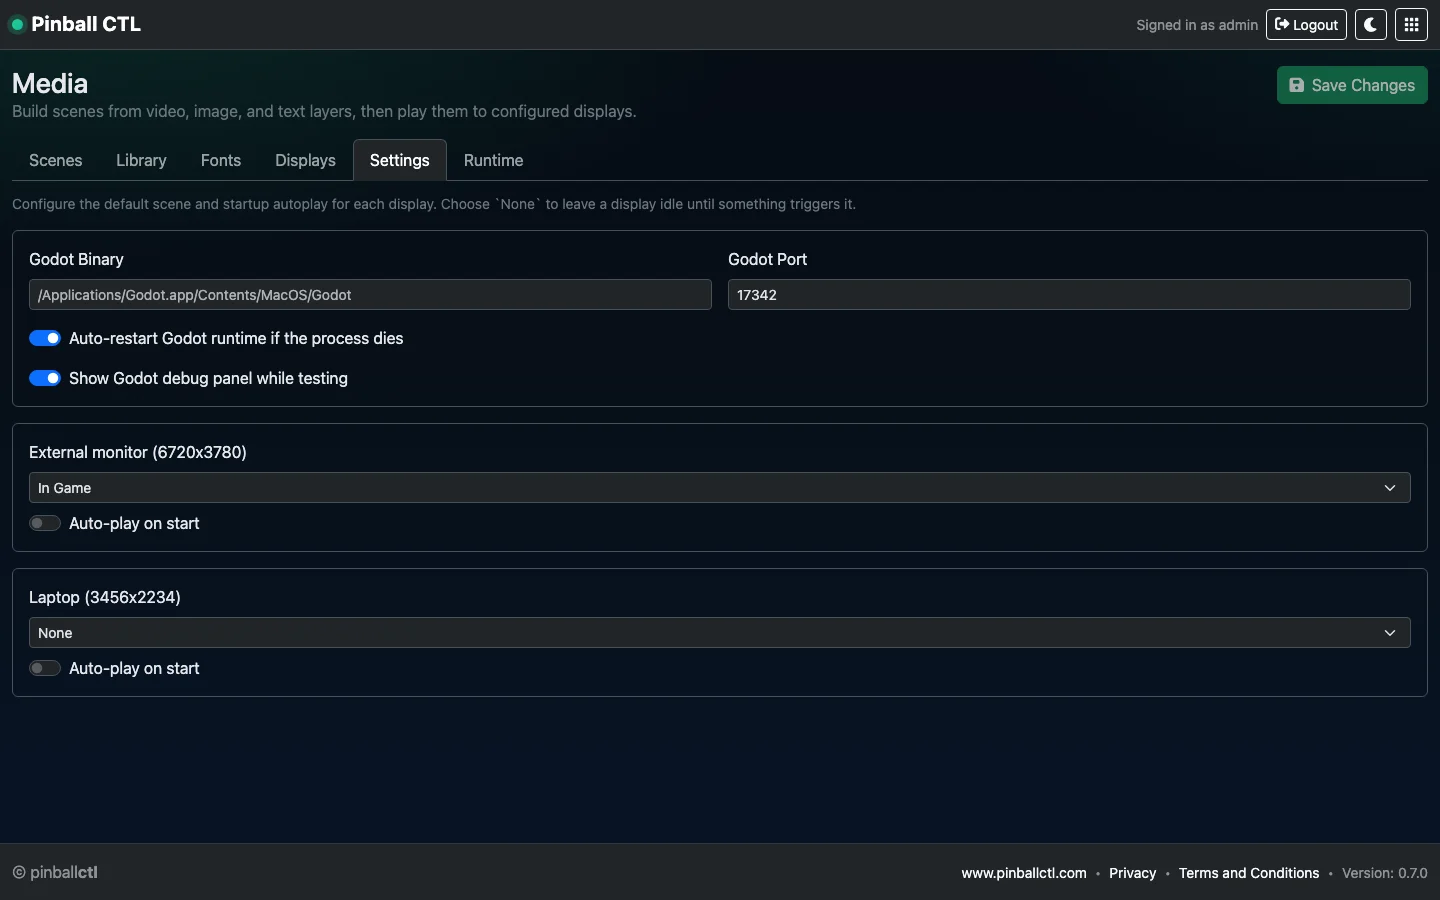Go to the Runtime tab
The width and height of the screenshot is (1440, 900).
click(x=493, y=160)
